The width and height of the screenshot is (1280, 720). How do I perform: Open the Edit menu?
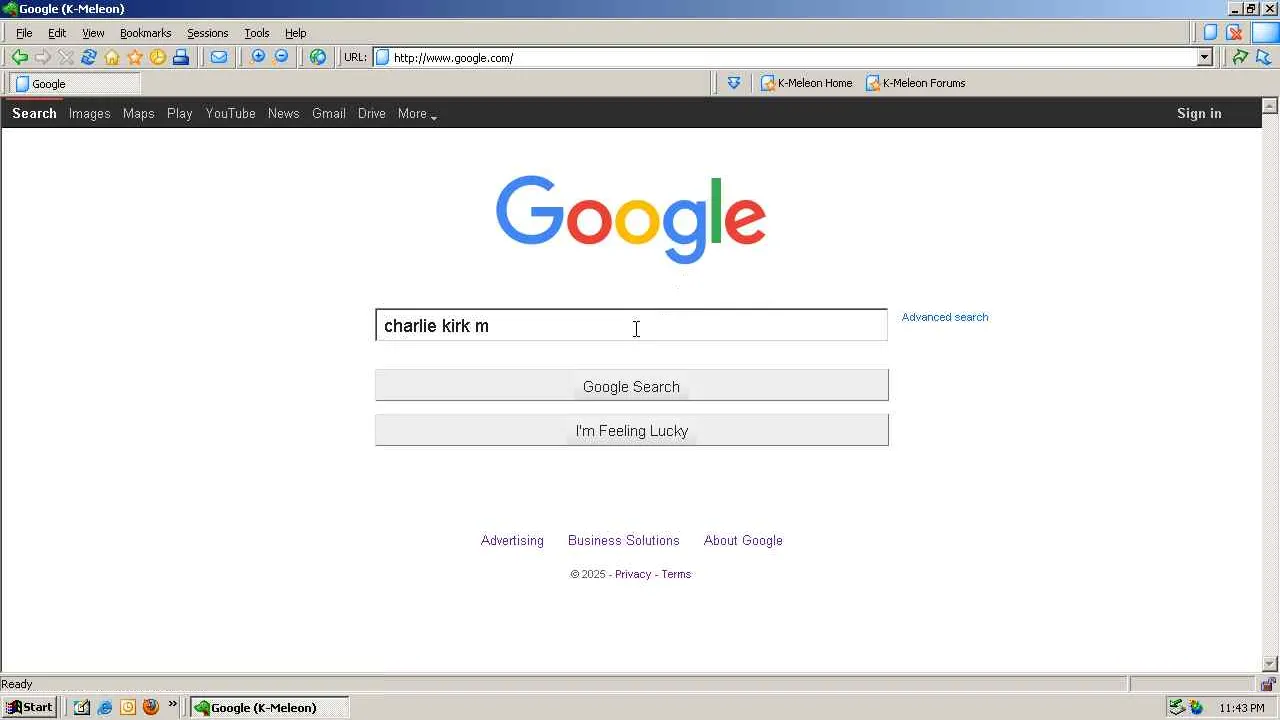click(x=57, y=33)
